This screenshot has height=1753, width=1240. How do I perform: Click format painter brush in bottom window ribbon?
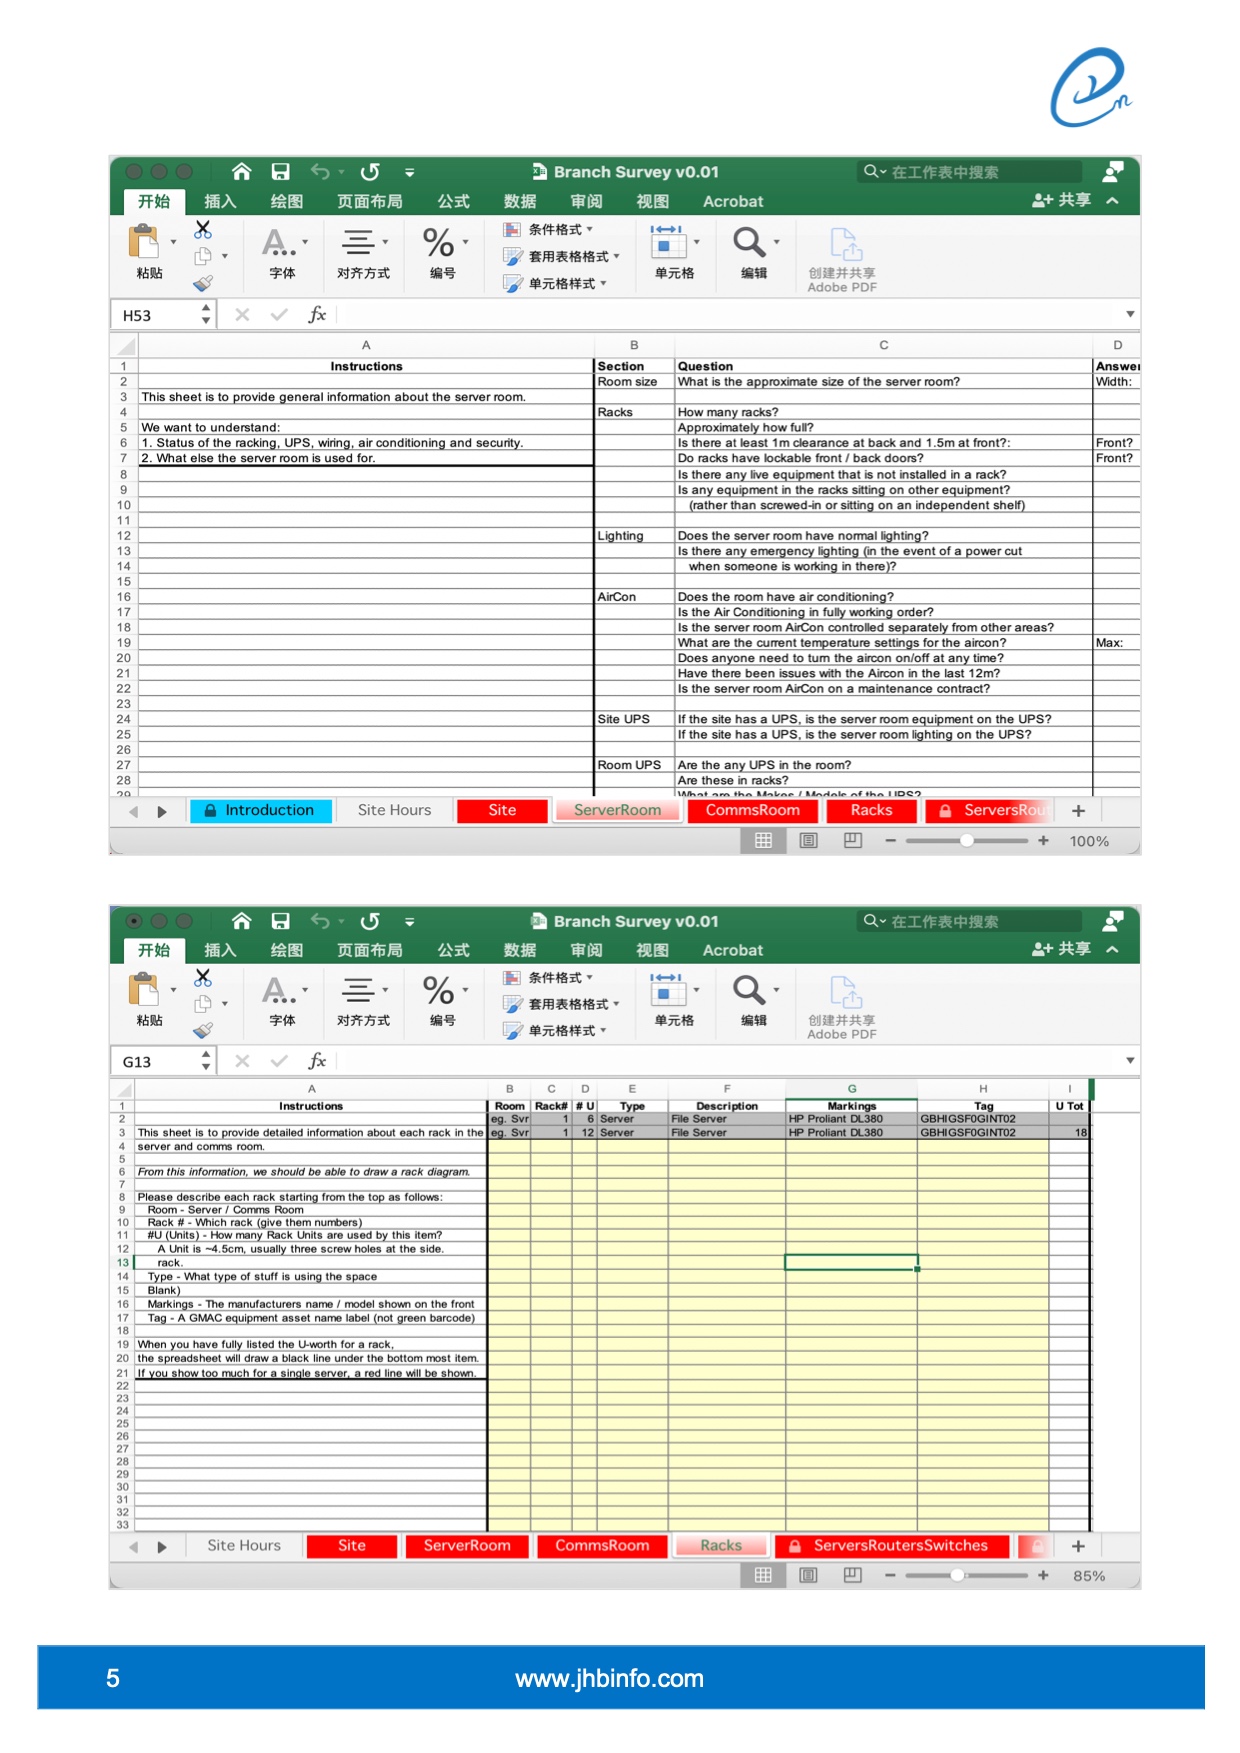point(203,1030)
